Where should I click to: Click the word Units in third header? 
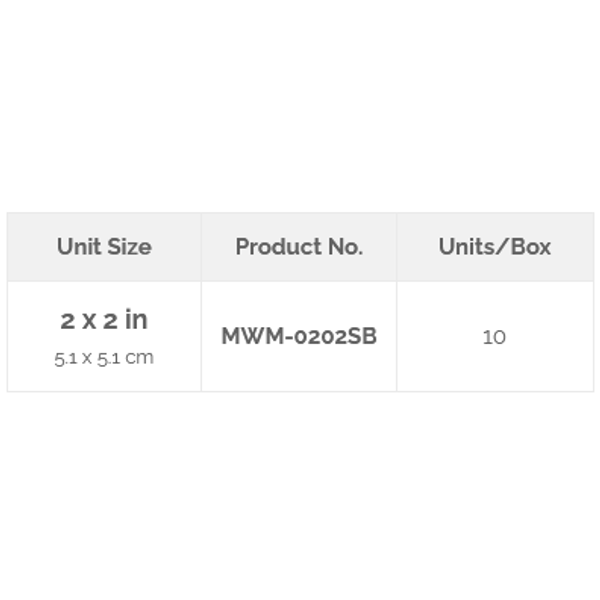tap(466, 246)
